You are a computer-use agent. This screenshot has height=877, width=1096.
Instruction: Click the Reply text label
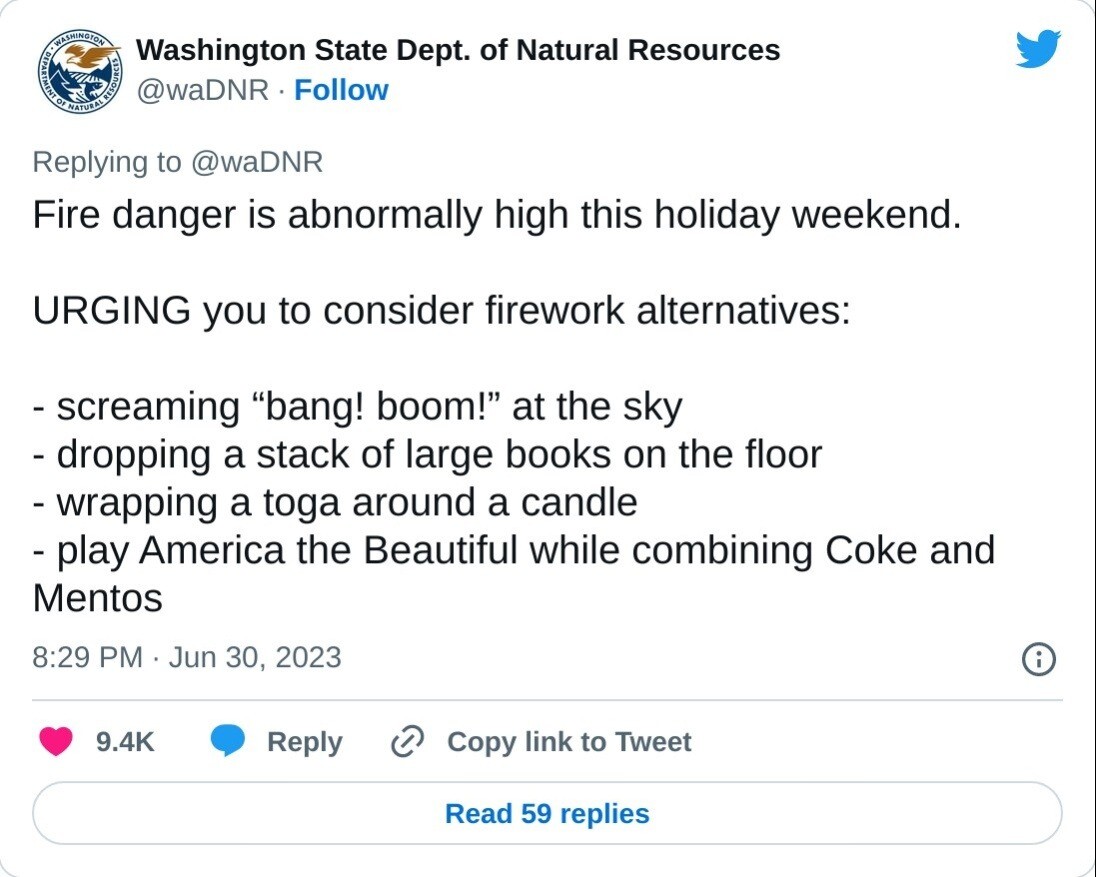pyautogui.click(x=305, y=742)
